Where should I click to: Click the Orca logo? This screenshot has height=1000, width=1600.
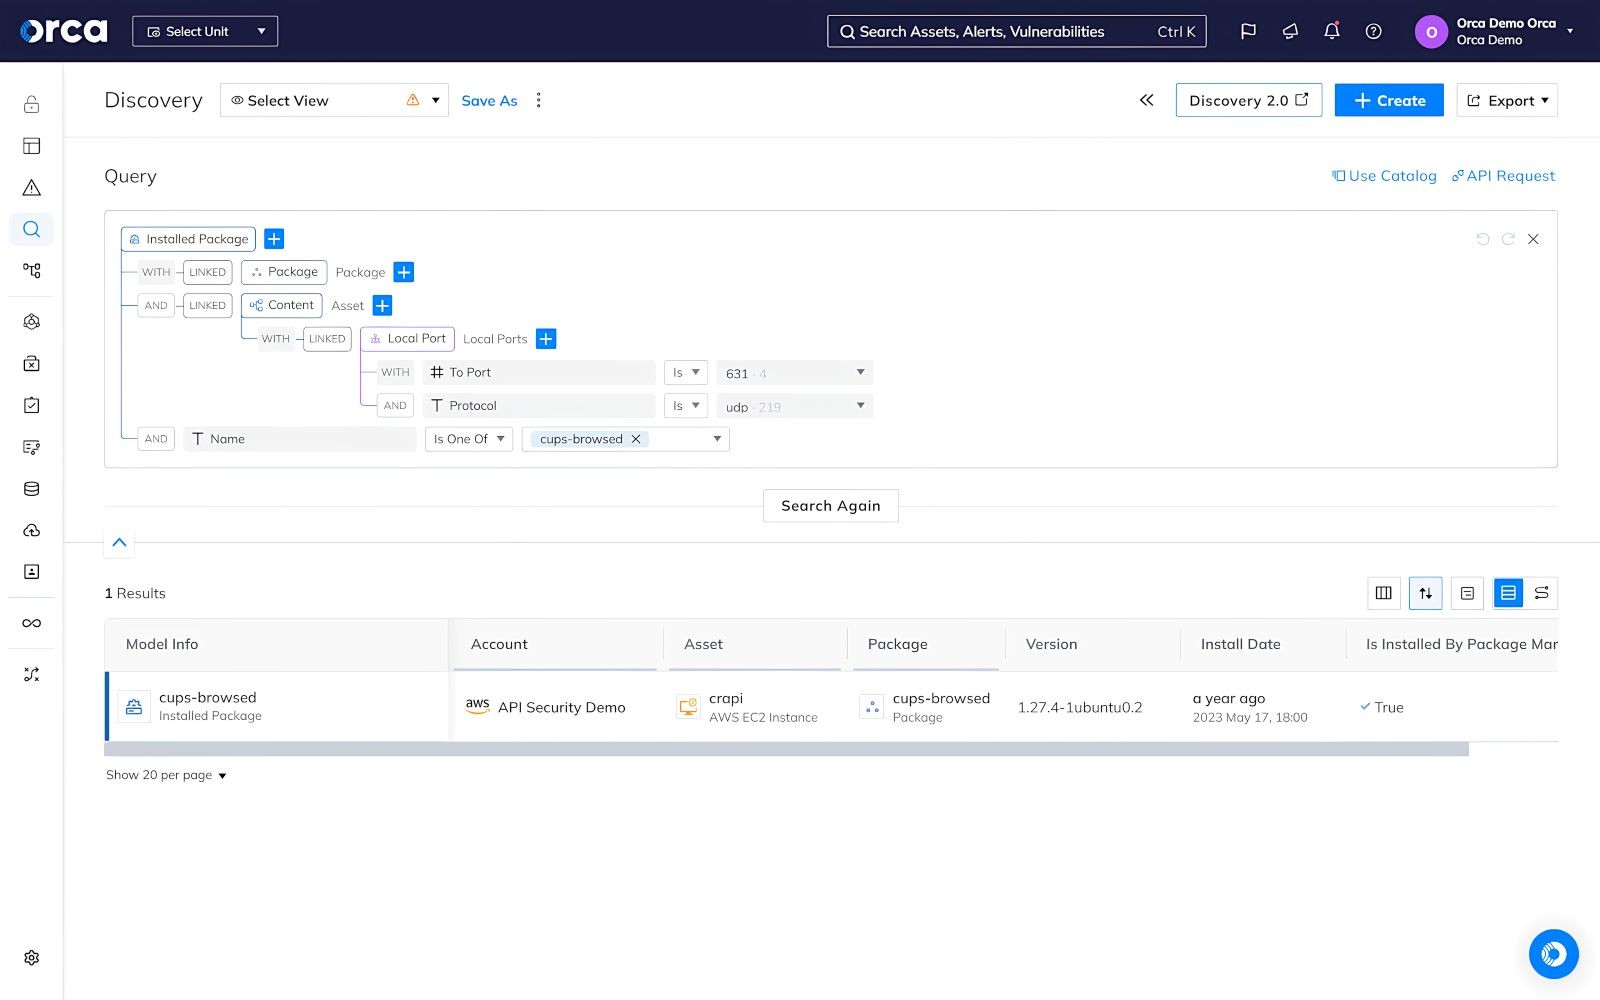(x=64, y=31)
